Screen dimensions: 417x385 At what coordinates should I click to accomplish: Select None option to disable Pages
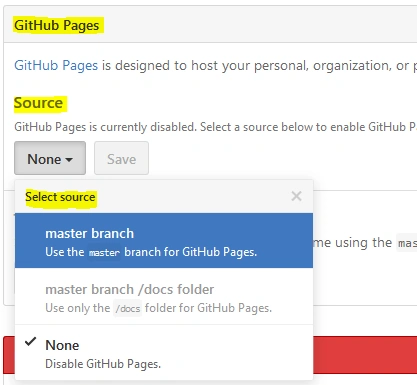pos(164,352)
